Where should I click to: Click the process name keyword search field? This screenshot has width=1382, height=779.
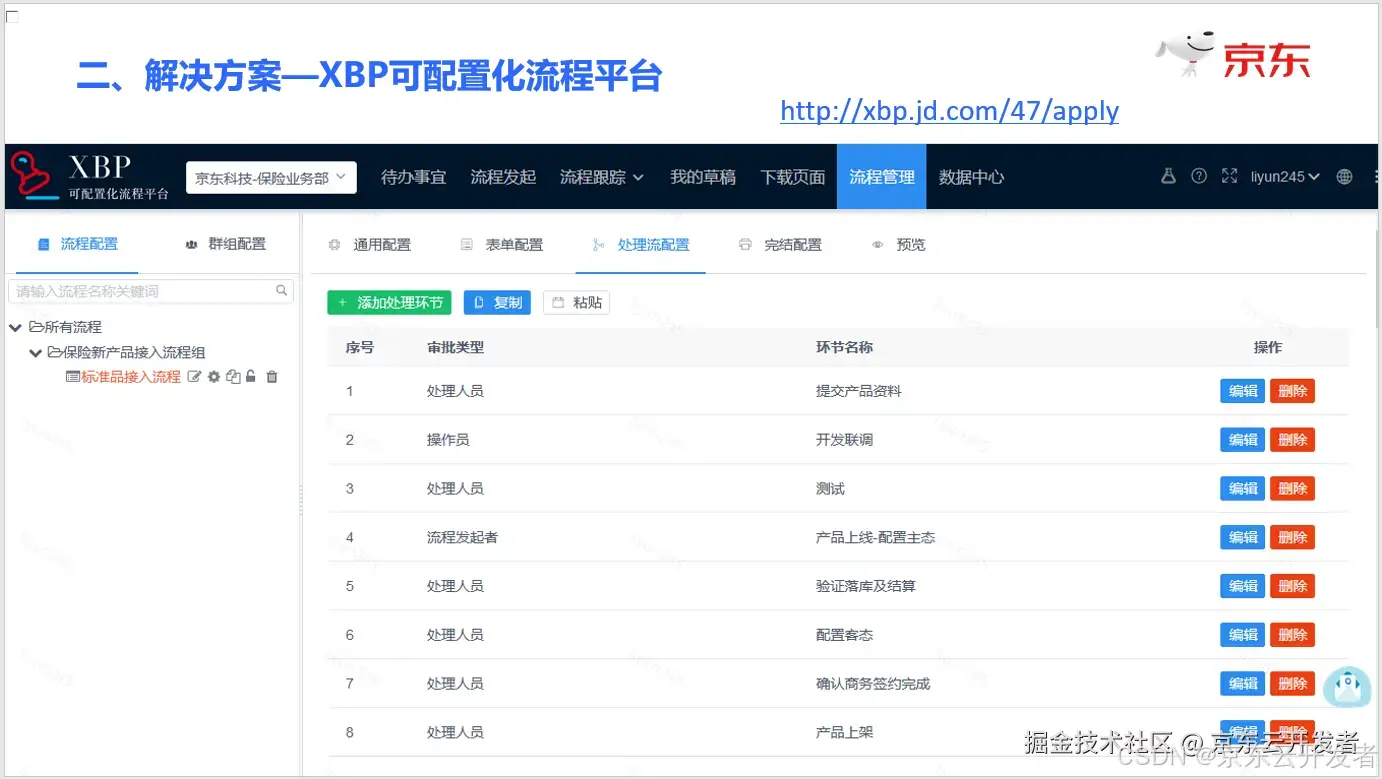coord(150,291)
